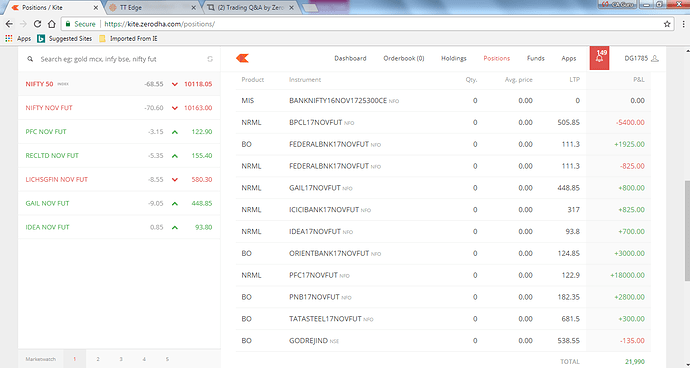
Task: Switch to marketwatch page 3
Action: pos(121,359)
